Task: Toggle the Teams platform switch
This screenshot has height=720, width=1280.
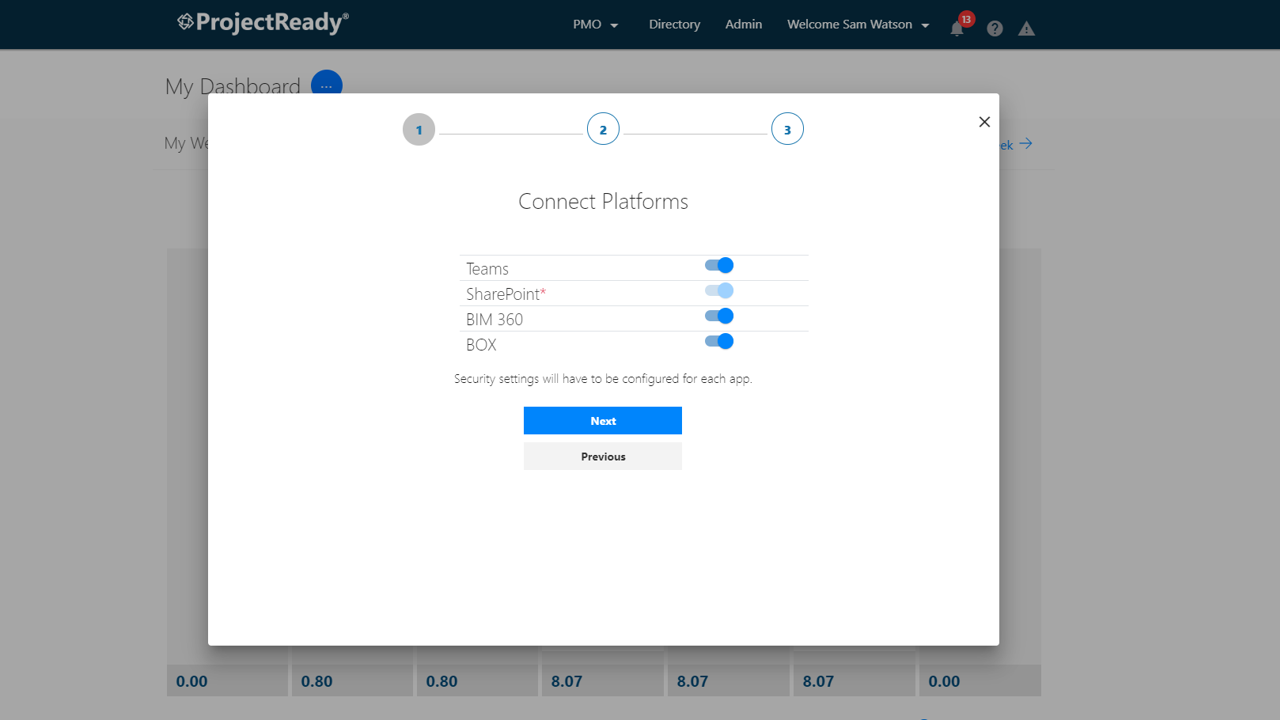Action: [719, 265]
